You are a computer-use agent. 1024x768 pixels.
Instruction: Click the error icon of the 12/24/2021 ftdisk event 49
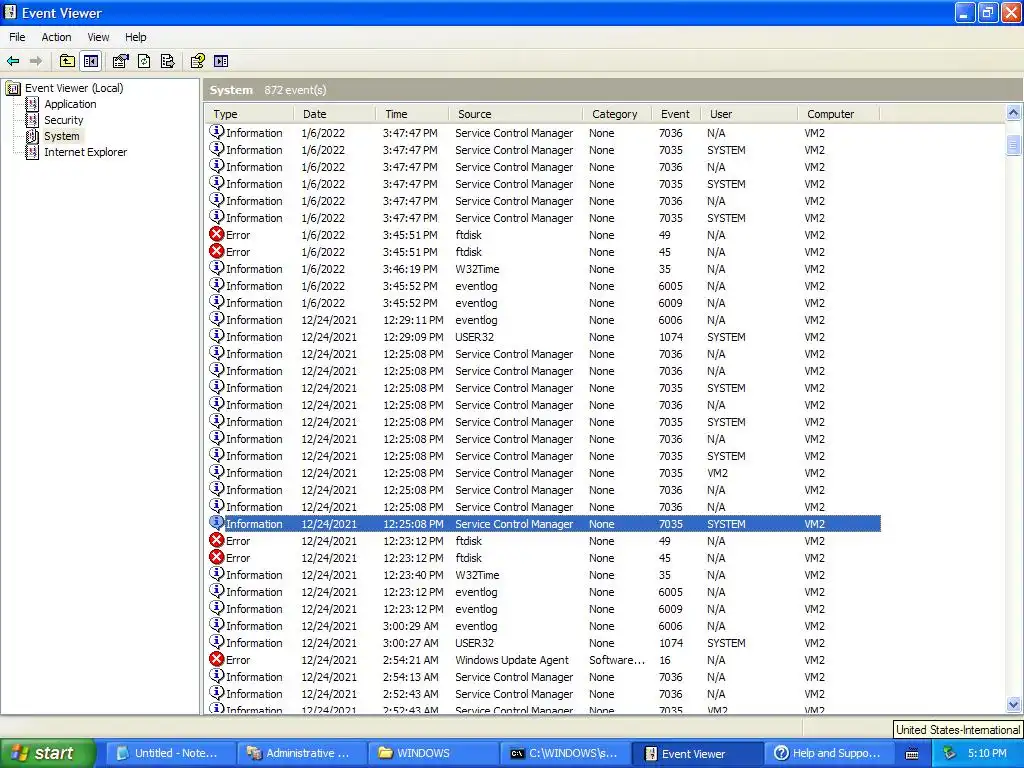click(217, 541)
